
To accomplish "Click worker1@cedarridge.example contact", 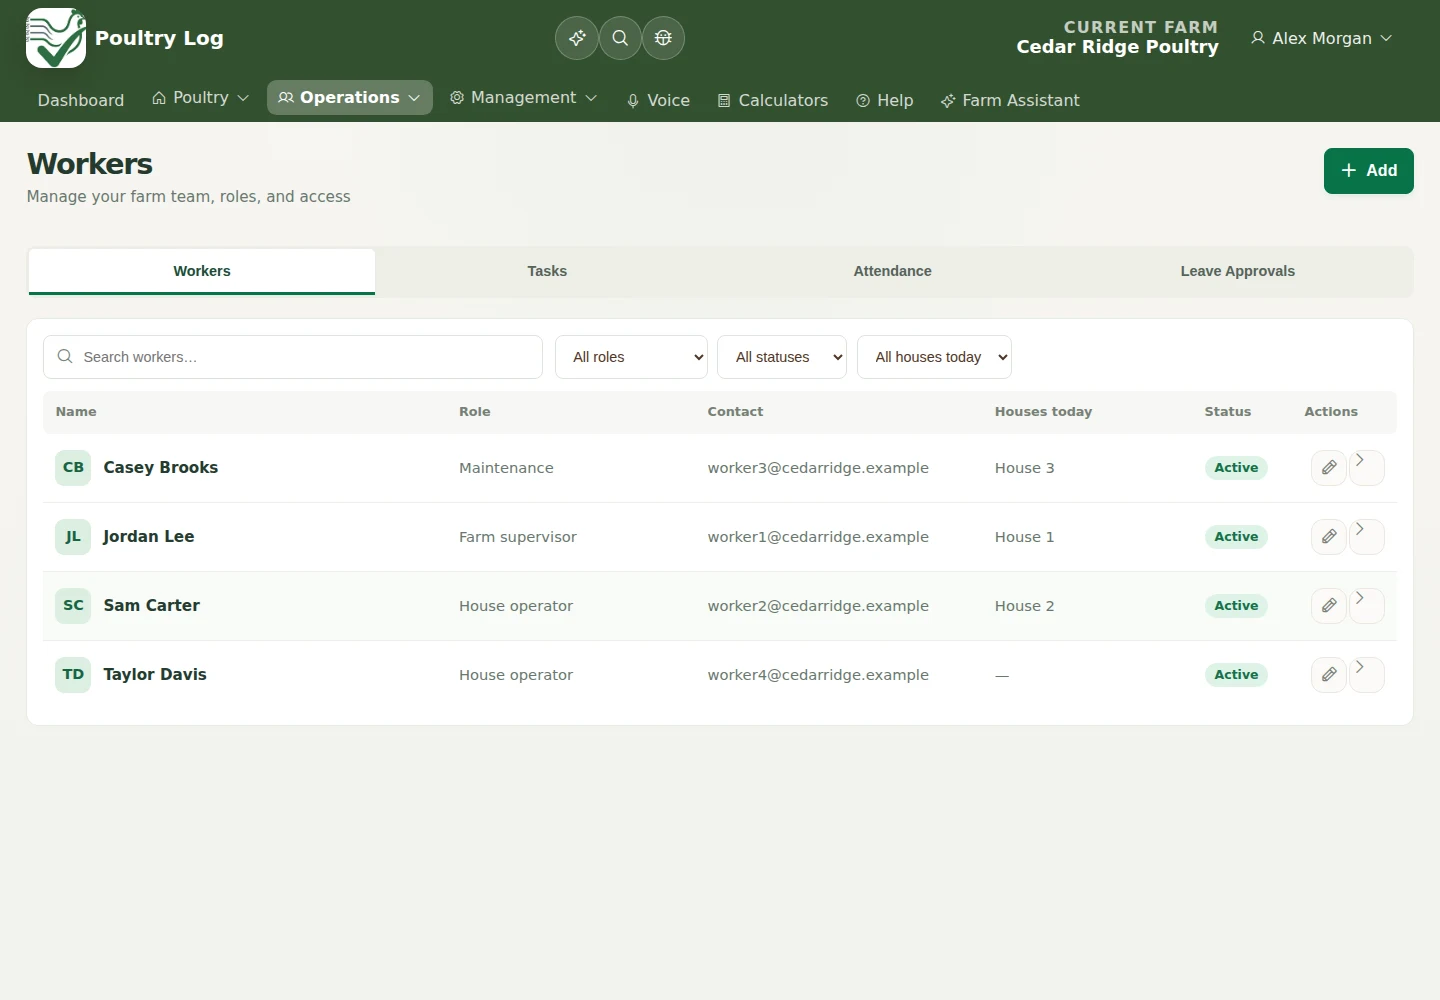I will (818, 537).
